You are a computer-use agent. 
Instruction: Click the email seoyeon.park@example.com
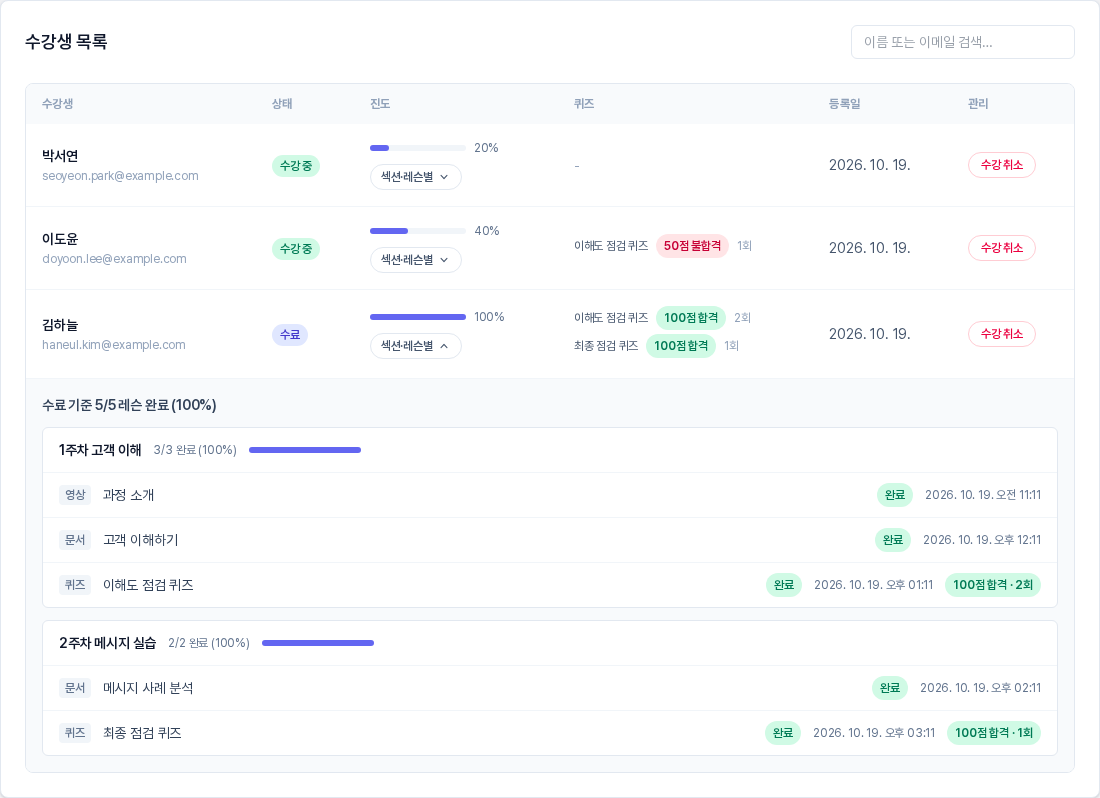120,176
